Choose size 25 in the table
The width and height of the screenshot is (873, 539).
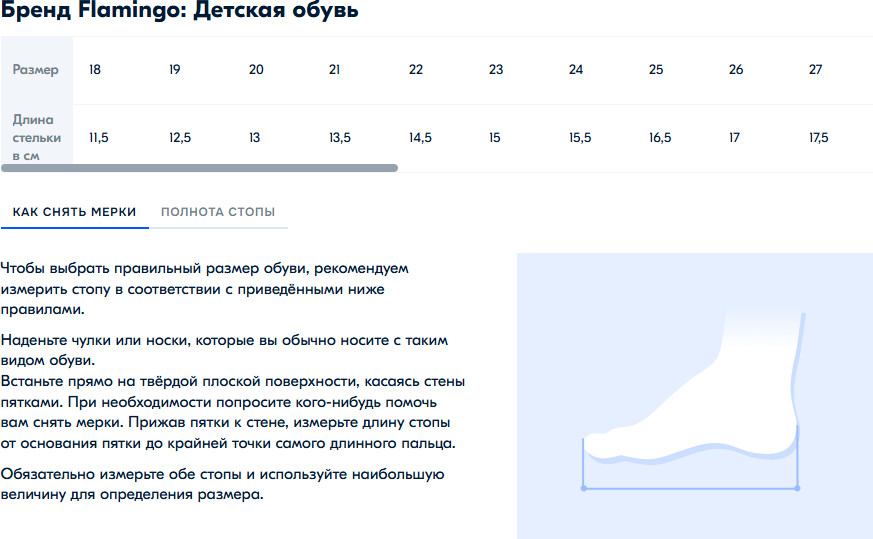[x=656, y=70]
